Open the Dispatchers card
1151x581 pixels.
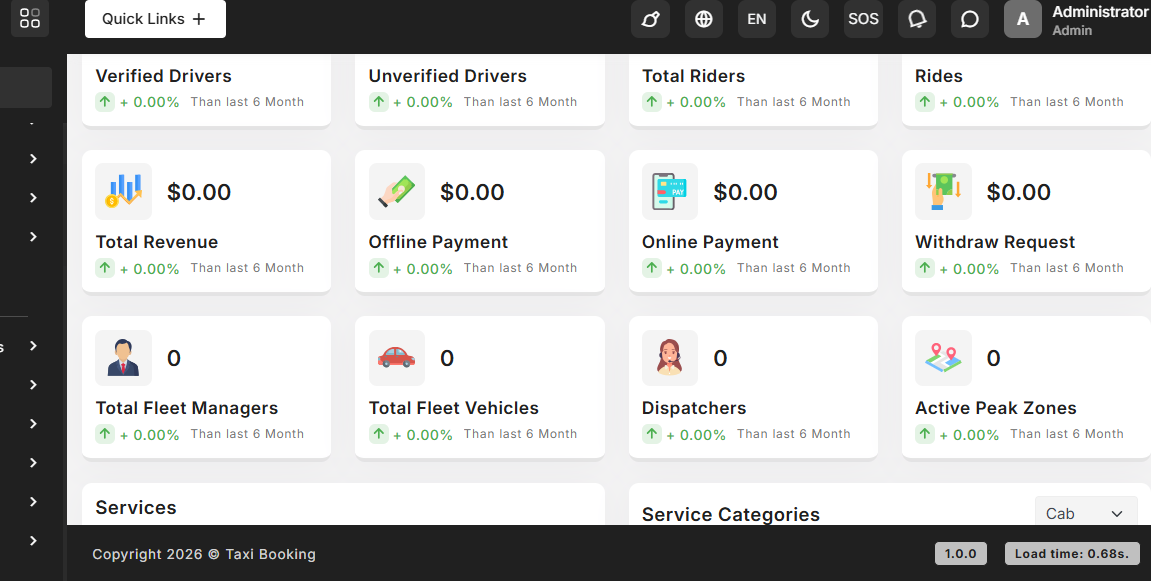coord(752,388)
